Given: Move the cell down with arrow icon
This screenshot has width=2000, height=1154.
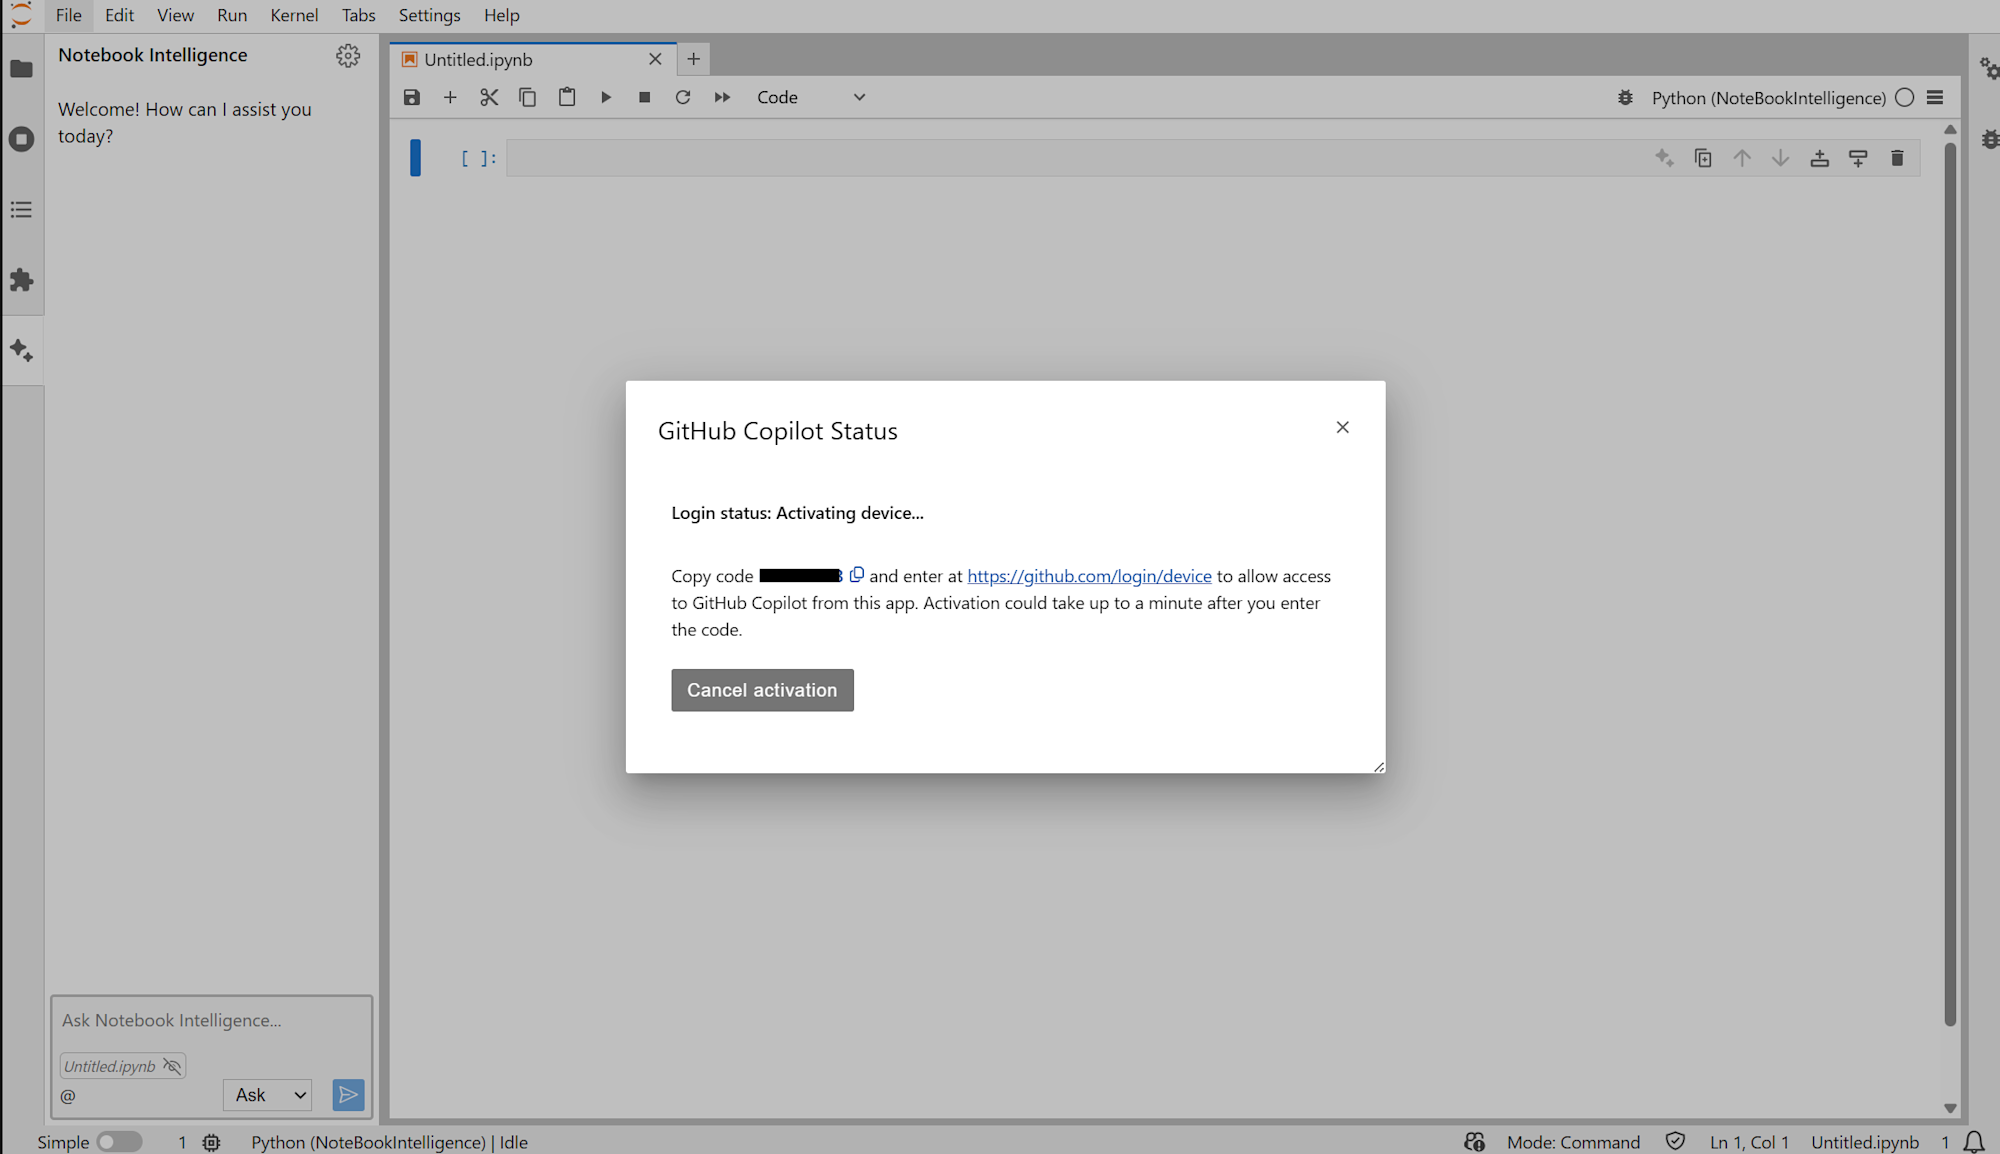Looking at the screenshot, I should point(1781,158).
